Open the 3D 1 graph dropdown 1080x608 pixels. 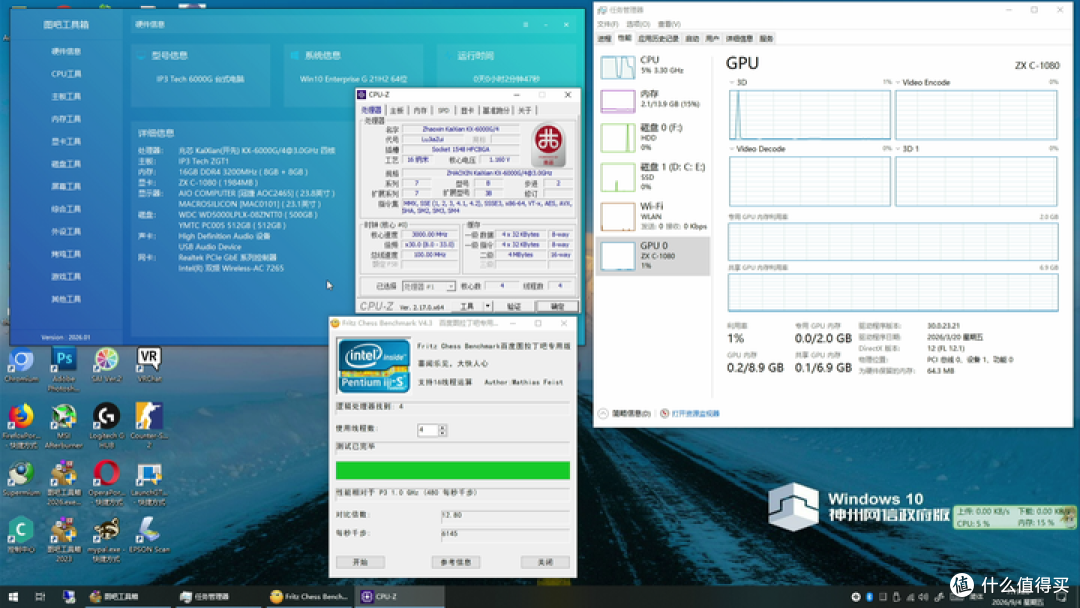click(x=897, y=149)
